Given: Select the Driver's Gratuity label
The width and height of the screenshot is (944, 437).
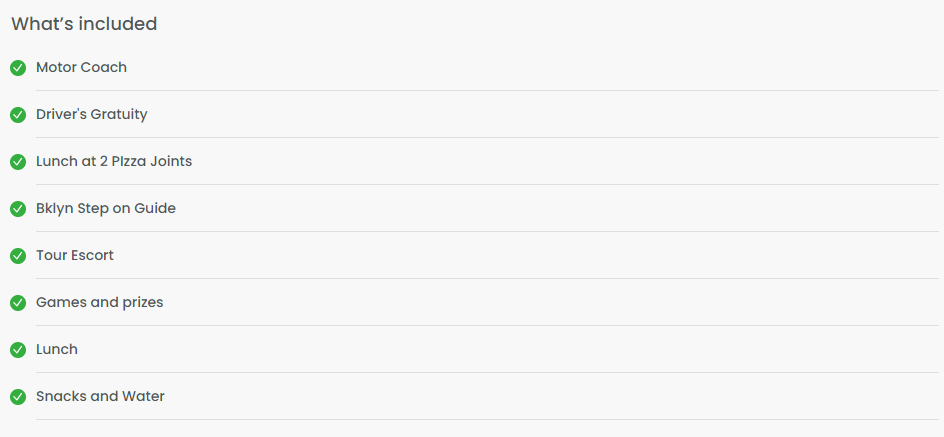Looking at the screenshot, I should tap(92, 114).
